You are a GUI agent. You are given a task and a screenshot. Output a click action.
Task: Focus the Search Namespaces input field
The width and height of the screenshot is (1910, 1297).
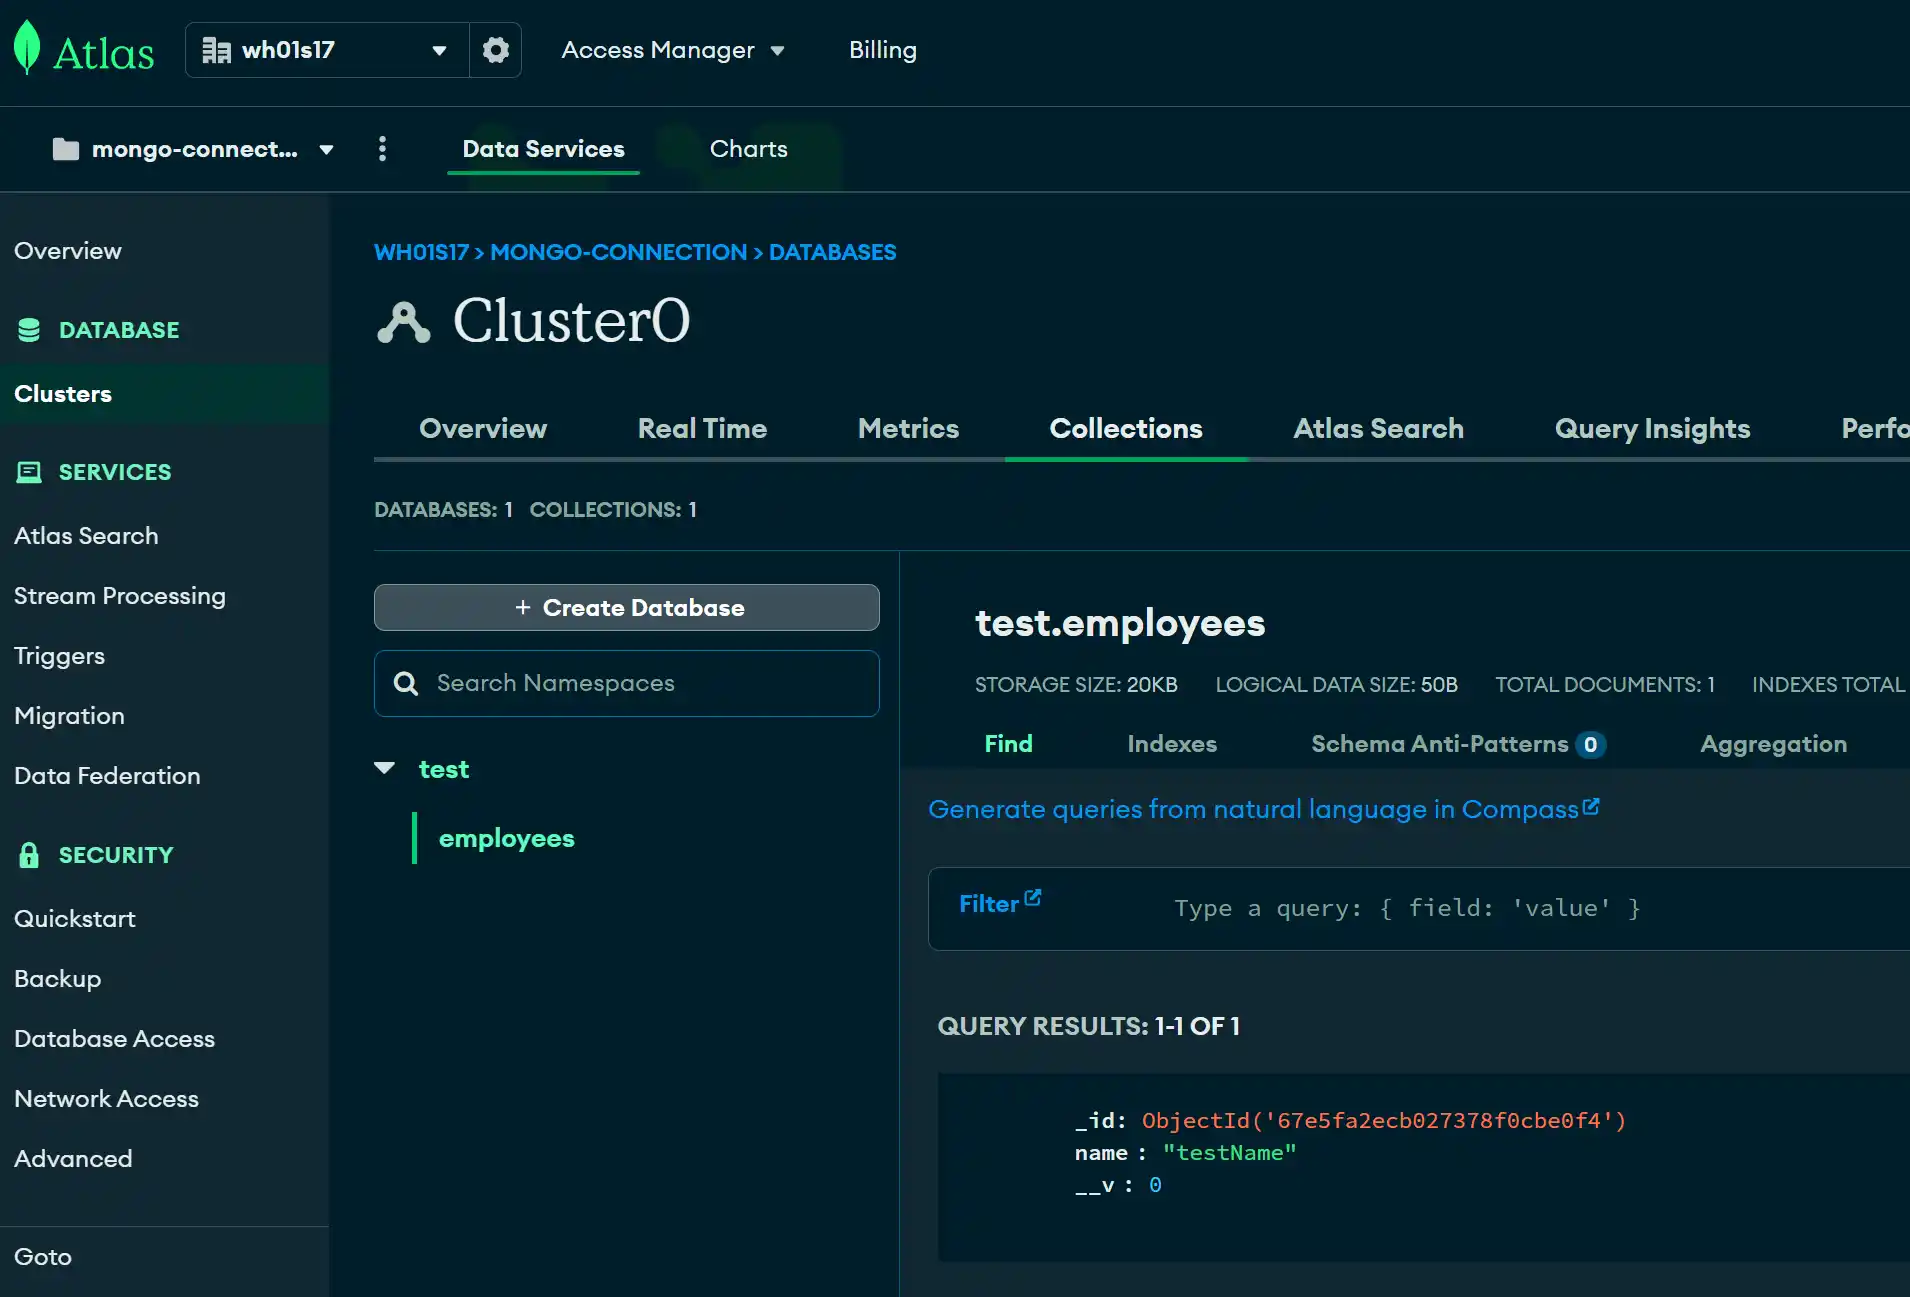click(627, 683)
